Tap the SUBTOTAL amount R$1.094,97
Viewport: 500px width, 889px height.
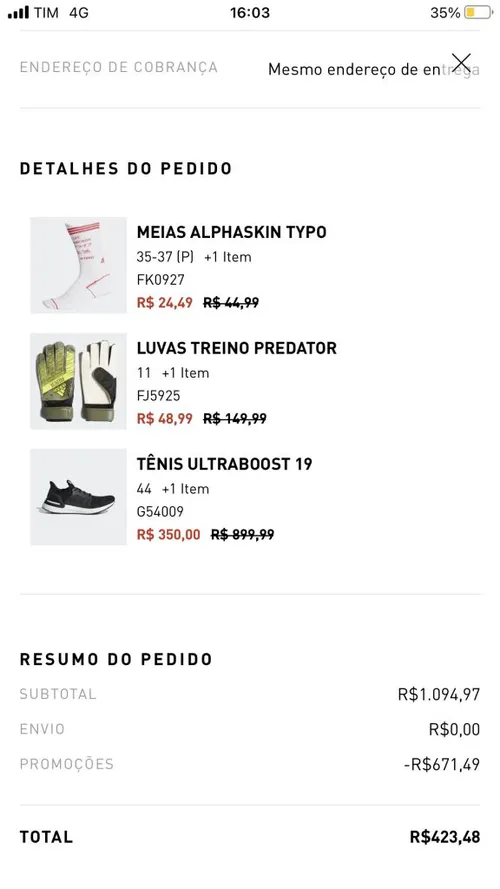point(439,694)
